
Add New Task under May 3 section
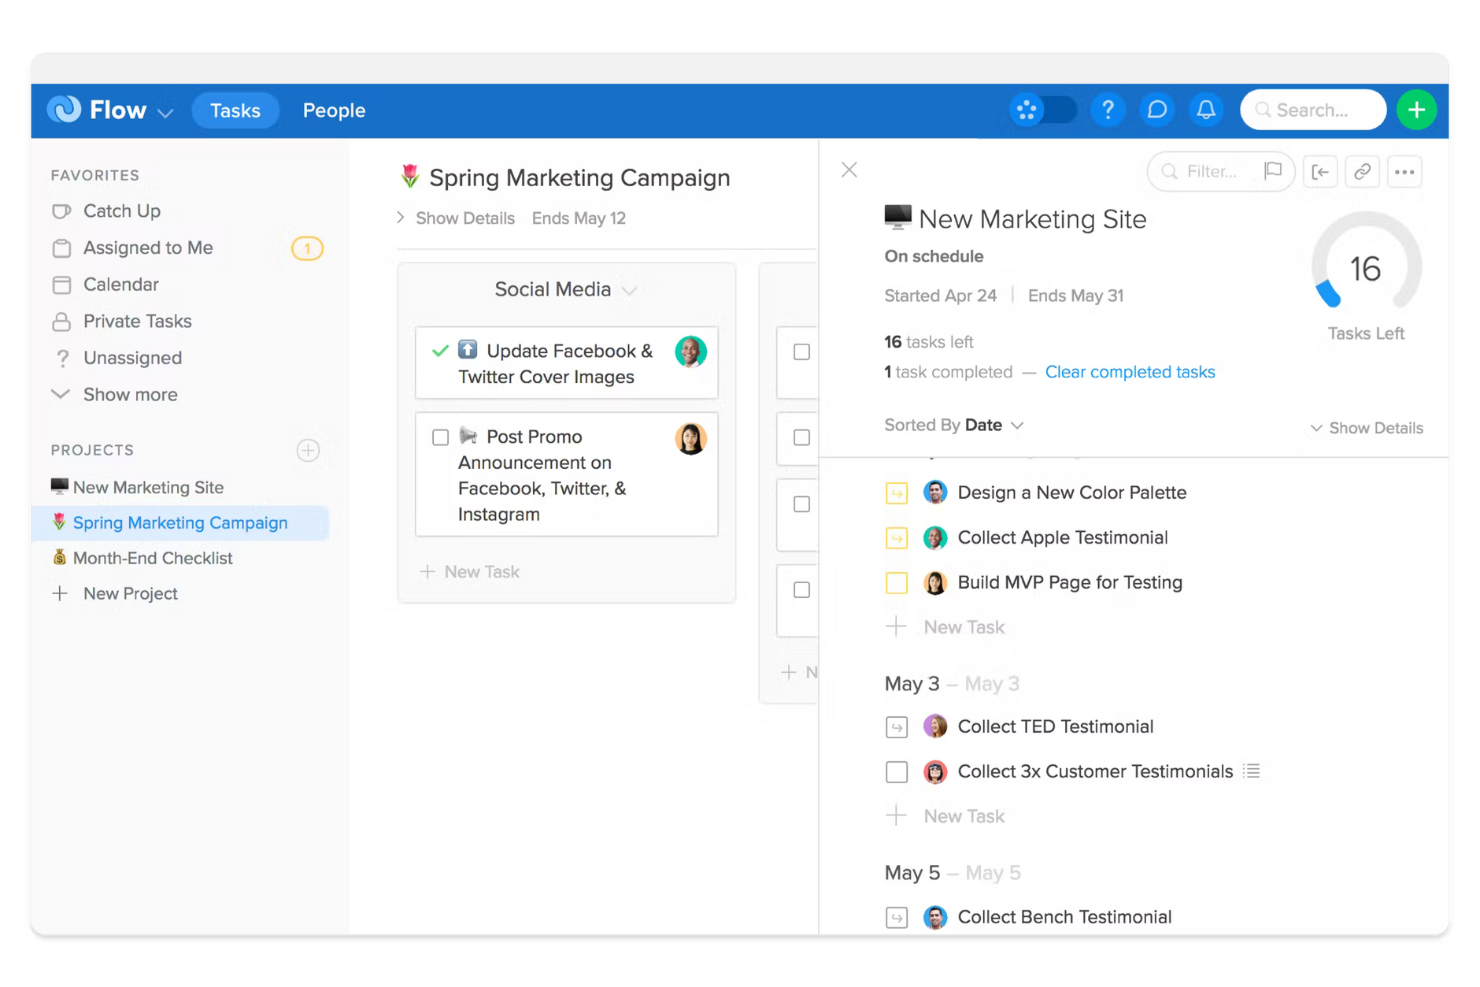pyautogui.click(x=946, y=816)
